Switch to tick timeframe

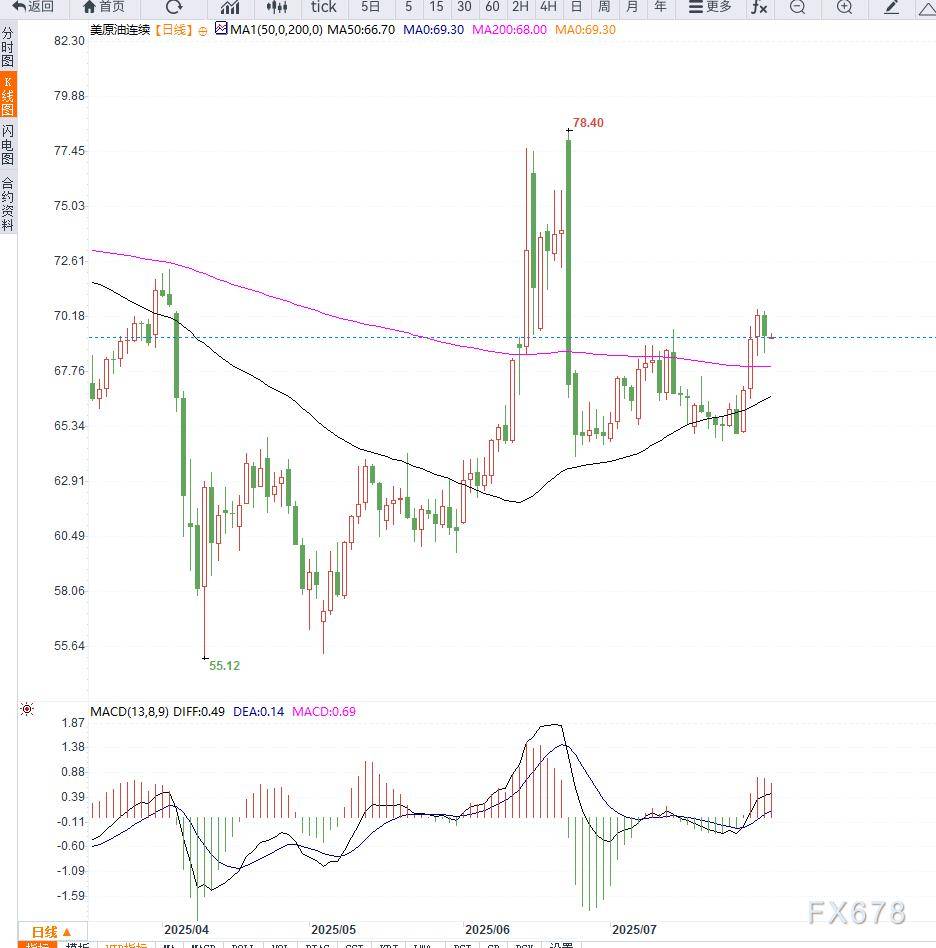[x=323, y=7]
